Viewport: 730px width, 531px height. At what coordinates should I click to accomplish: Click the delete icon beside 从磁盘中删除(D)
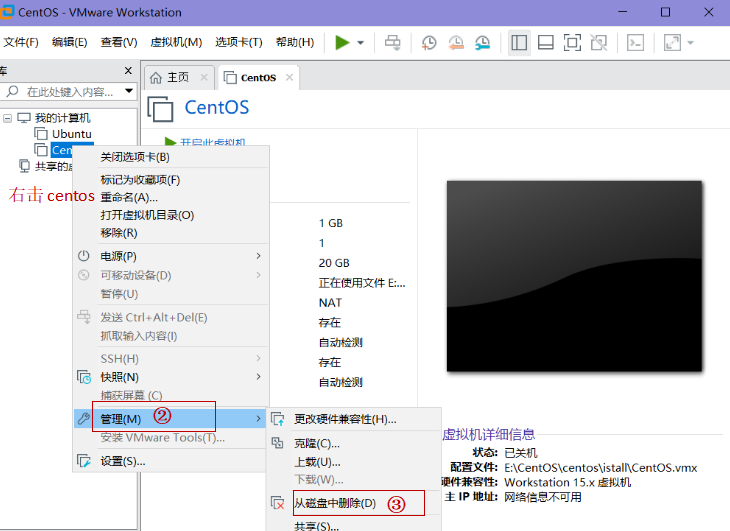click(x=278, y=503)
